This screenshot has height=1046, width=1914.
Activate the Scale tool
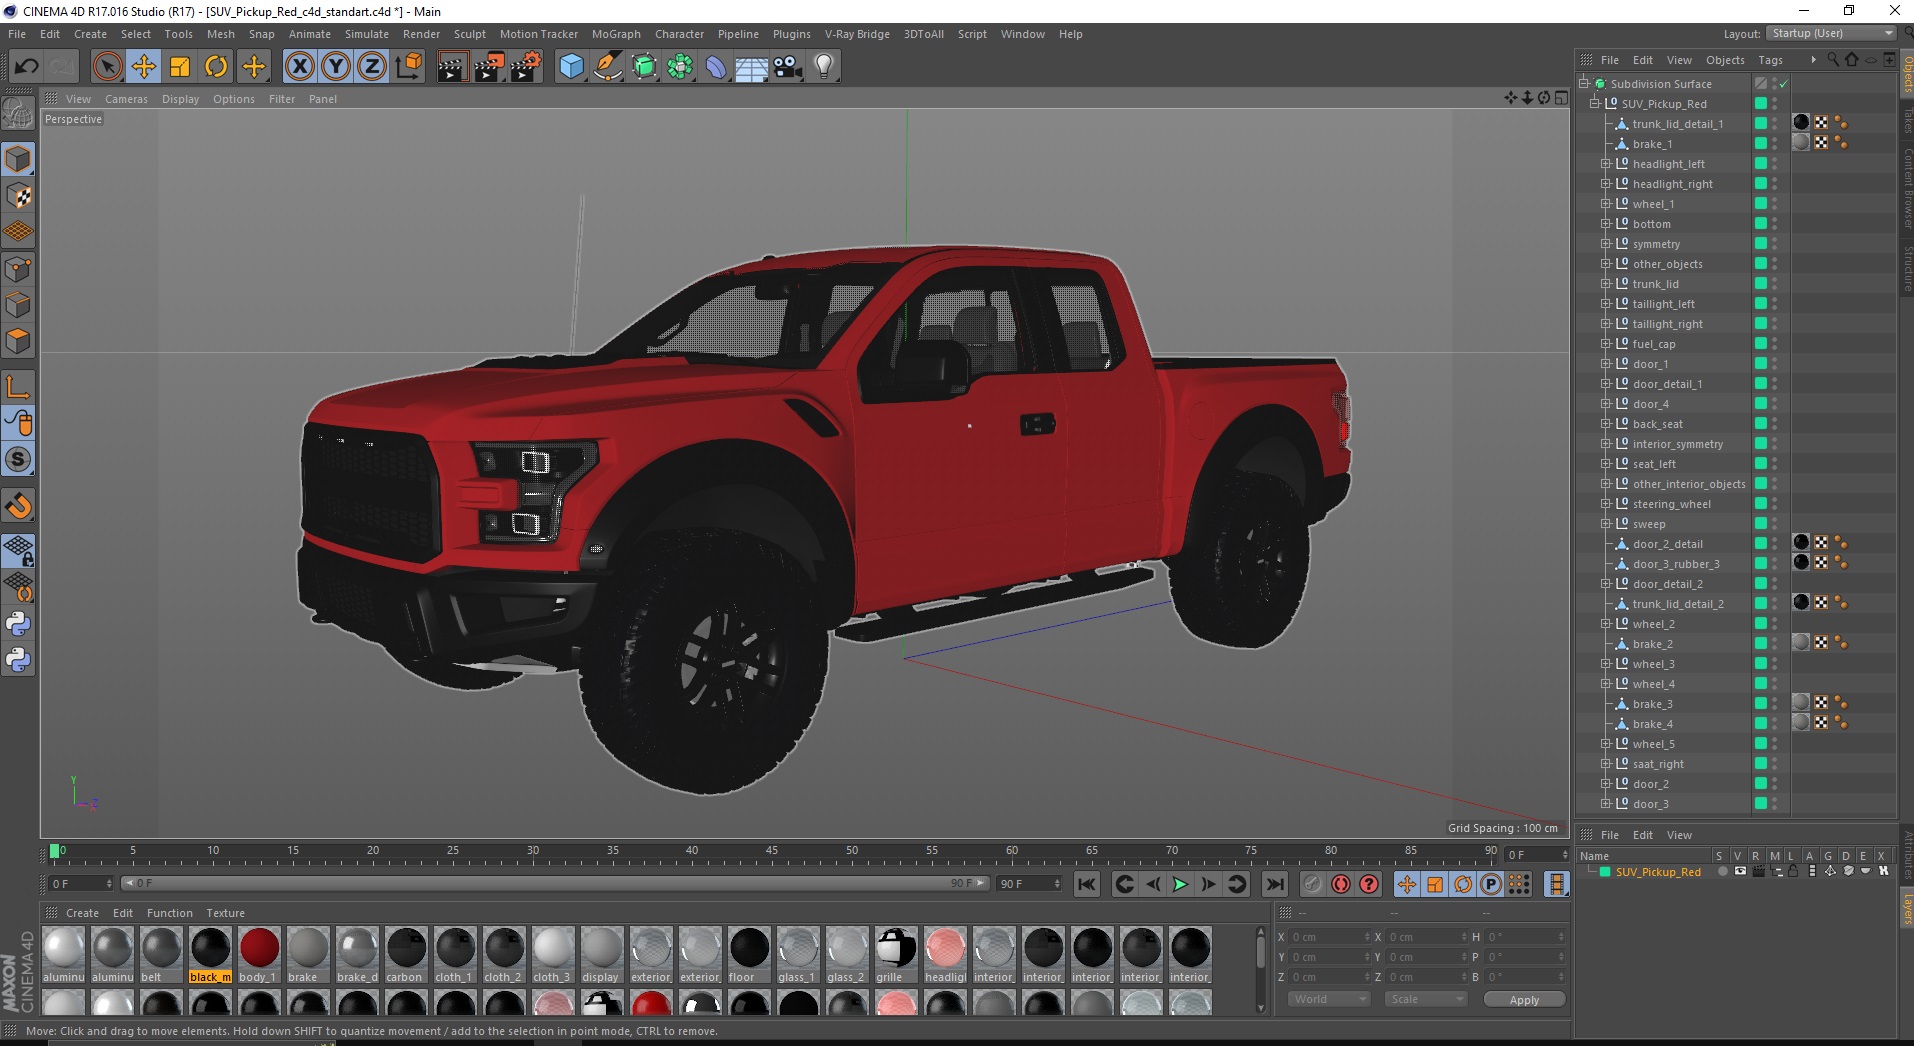tap(180, 67)
